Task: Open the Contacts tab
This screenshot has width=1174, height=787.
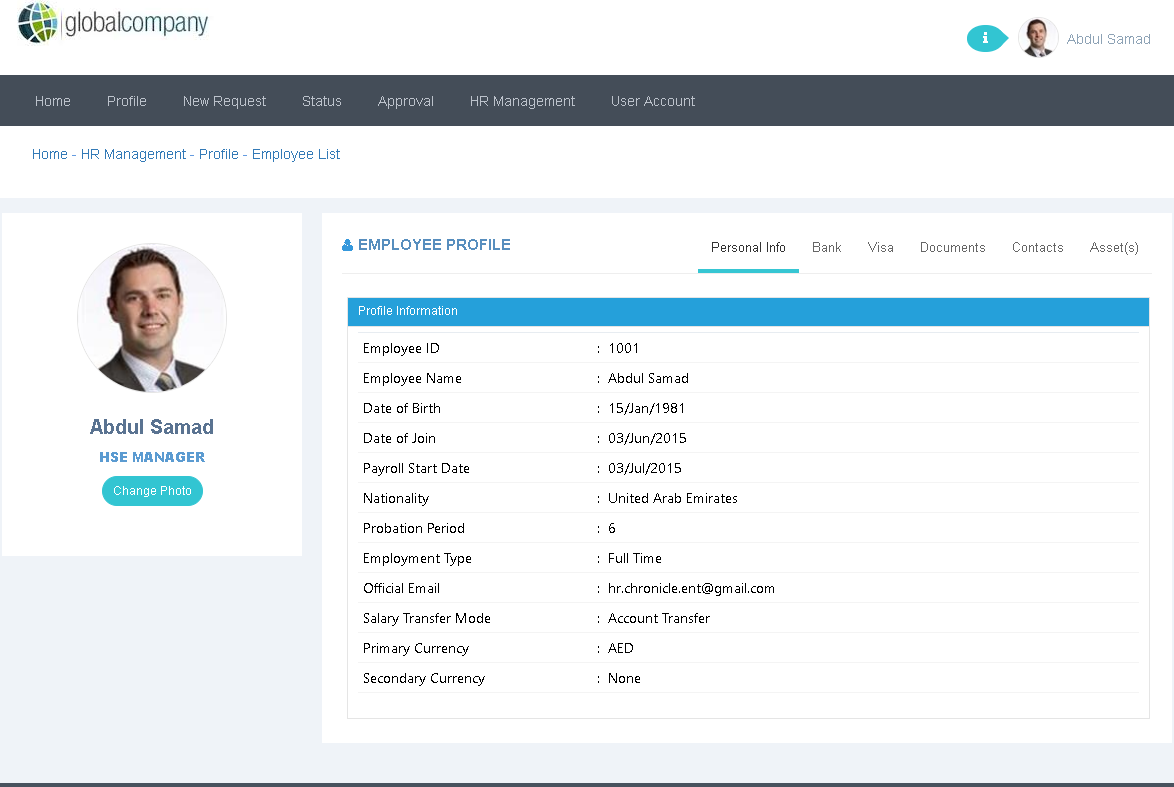Action: pos(1037,247)
